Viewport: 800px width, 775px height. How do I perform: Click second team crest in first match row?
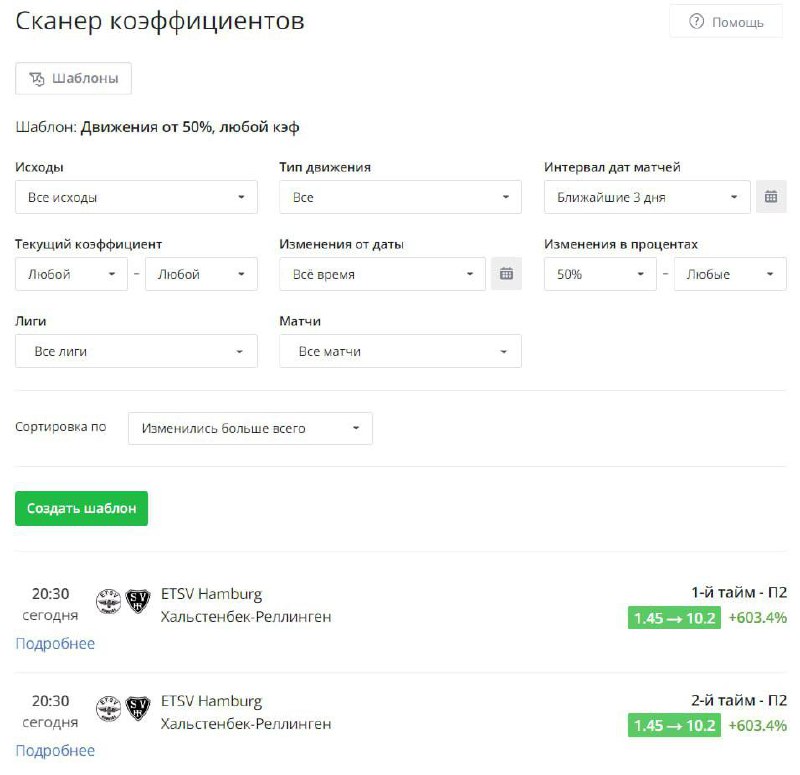pos(137,601)
